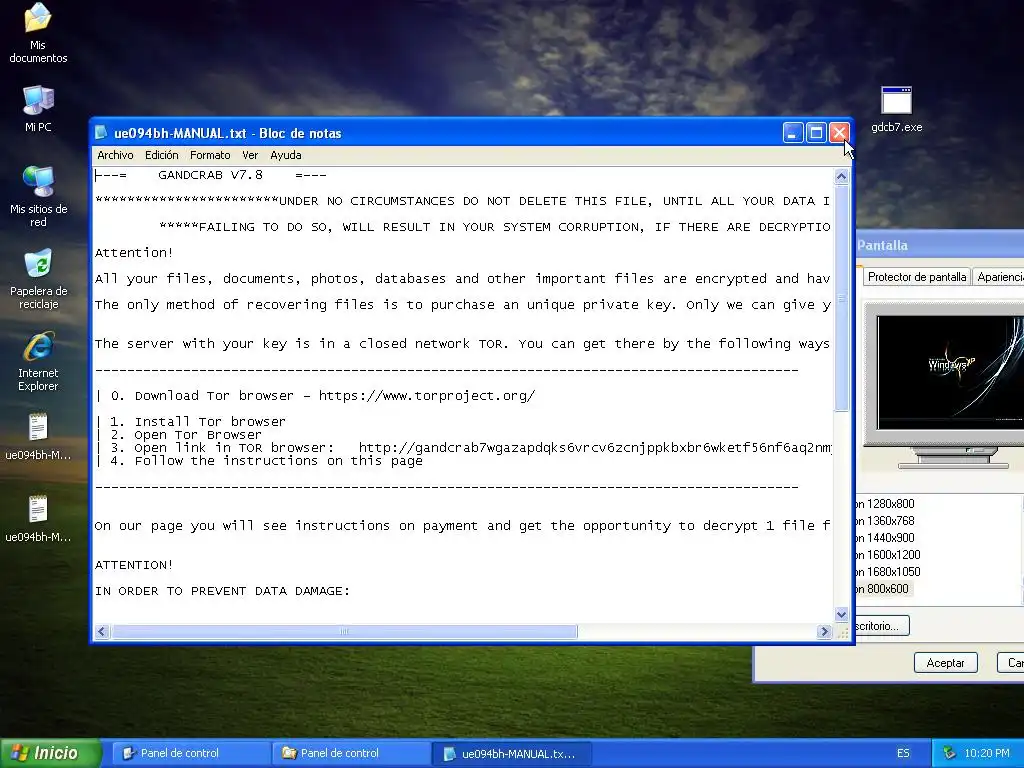The image size is (1024, 768).
Task: Click the language indicator ES in the taskbar
Action: (903, 753)
